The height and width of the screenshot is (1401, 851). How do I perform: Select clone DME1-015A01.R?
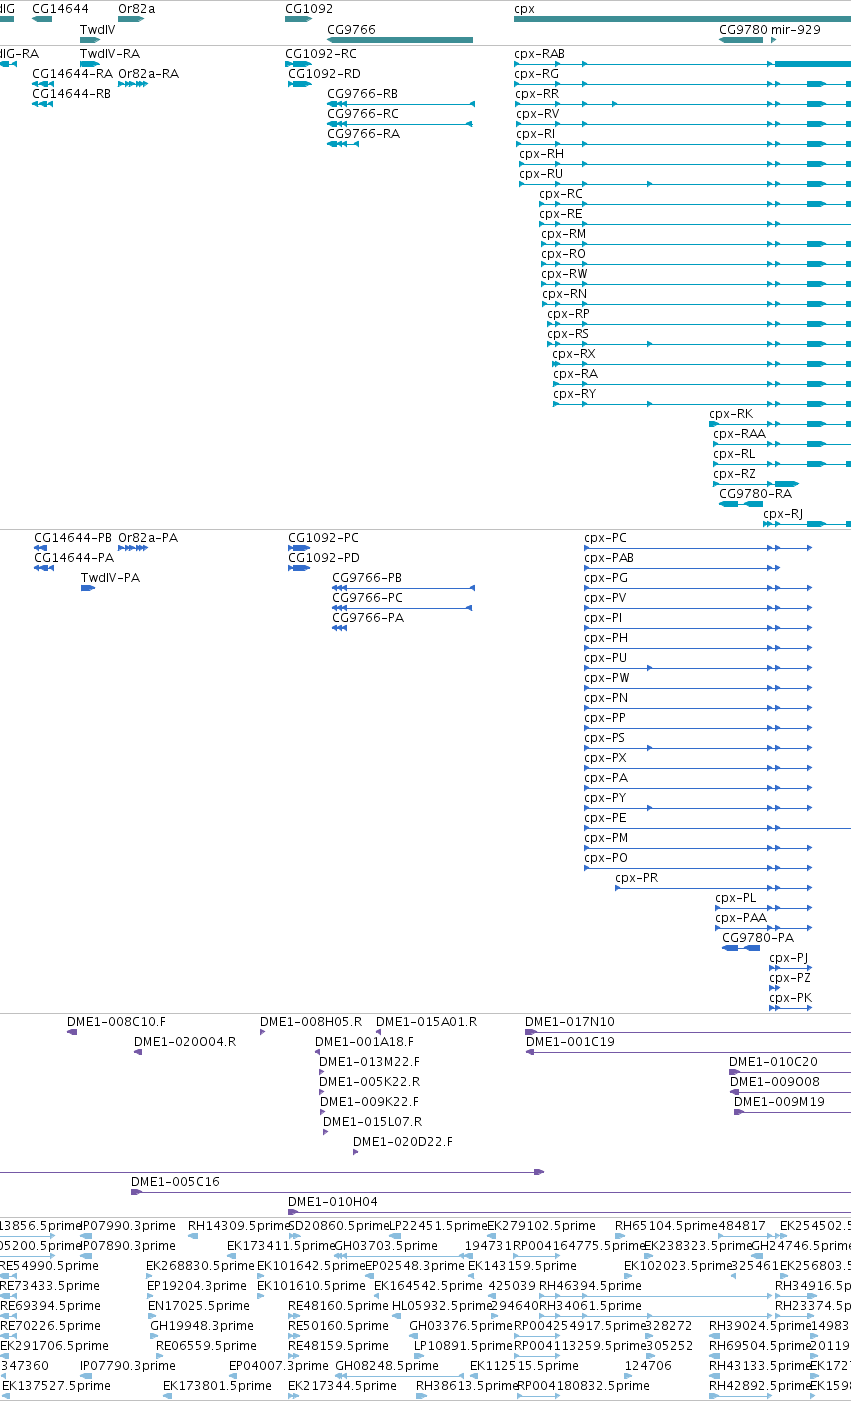click(426, 1022)
